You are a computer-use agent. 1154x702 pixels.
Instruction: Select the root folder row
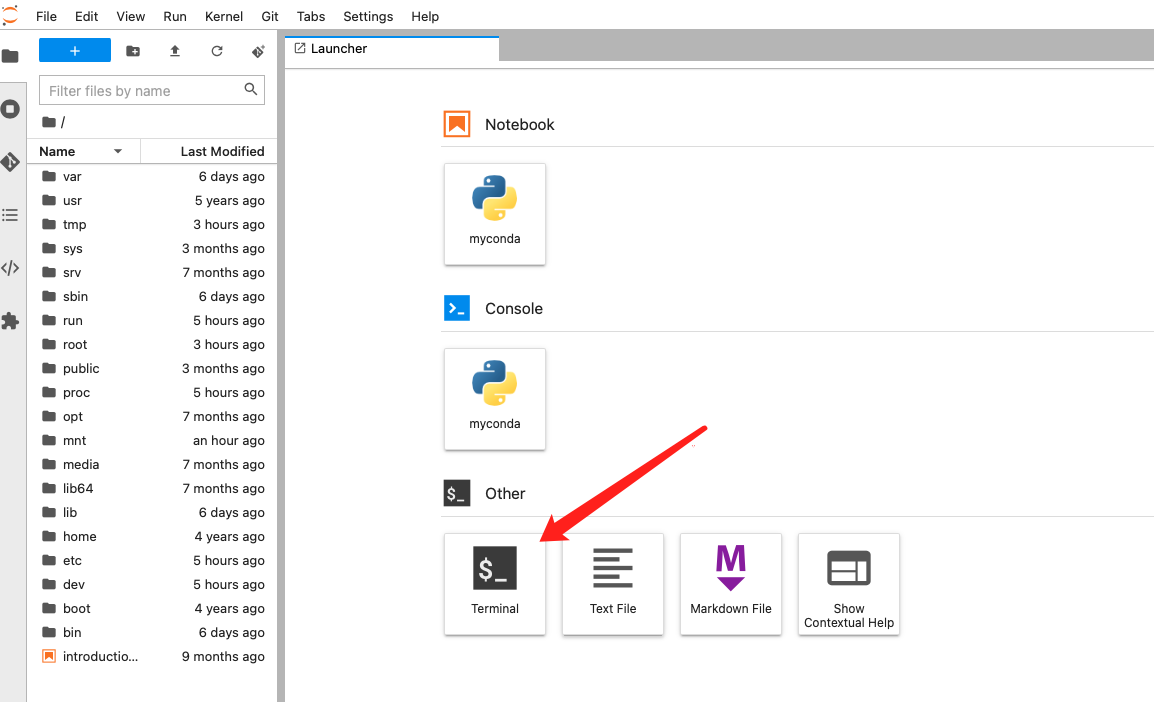click(x=152, y=344)
